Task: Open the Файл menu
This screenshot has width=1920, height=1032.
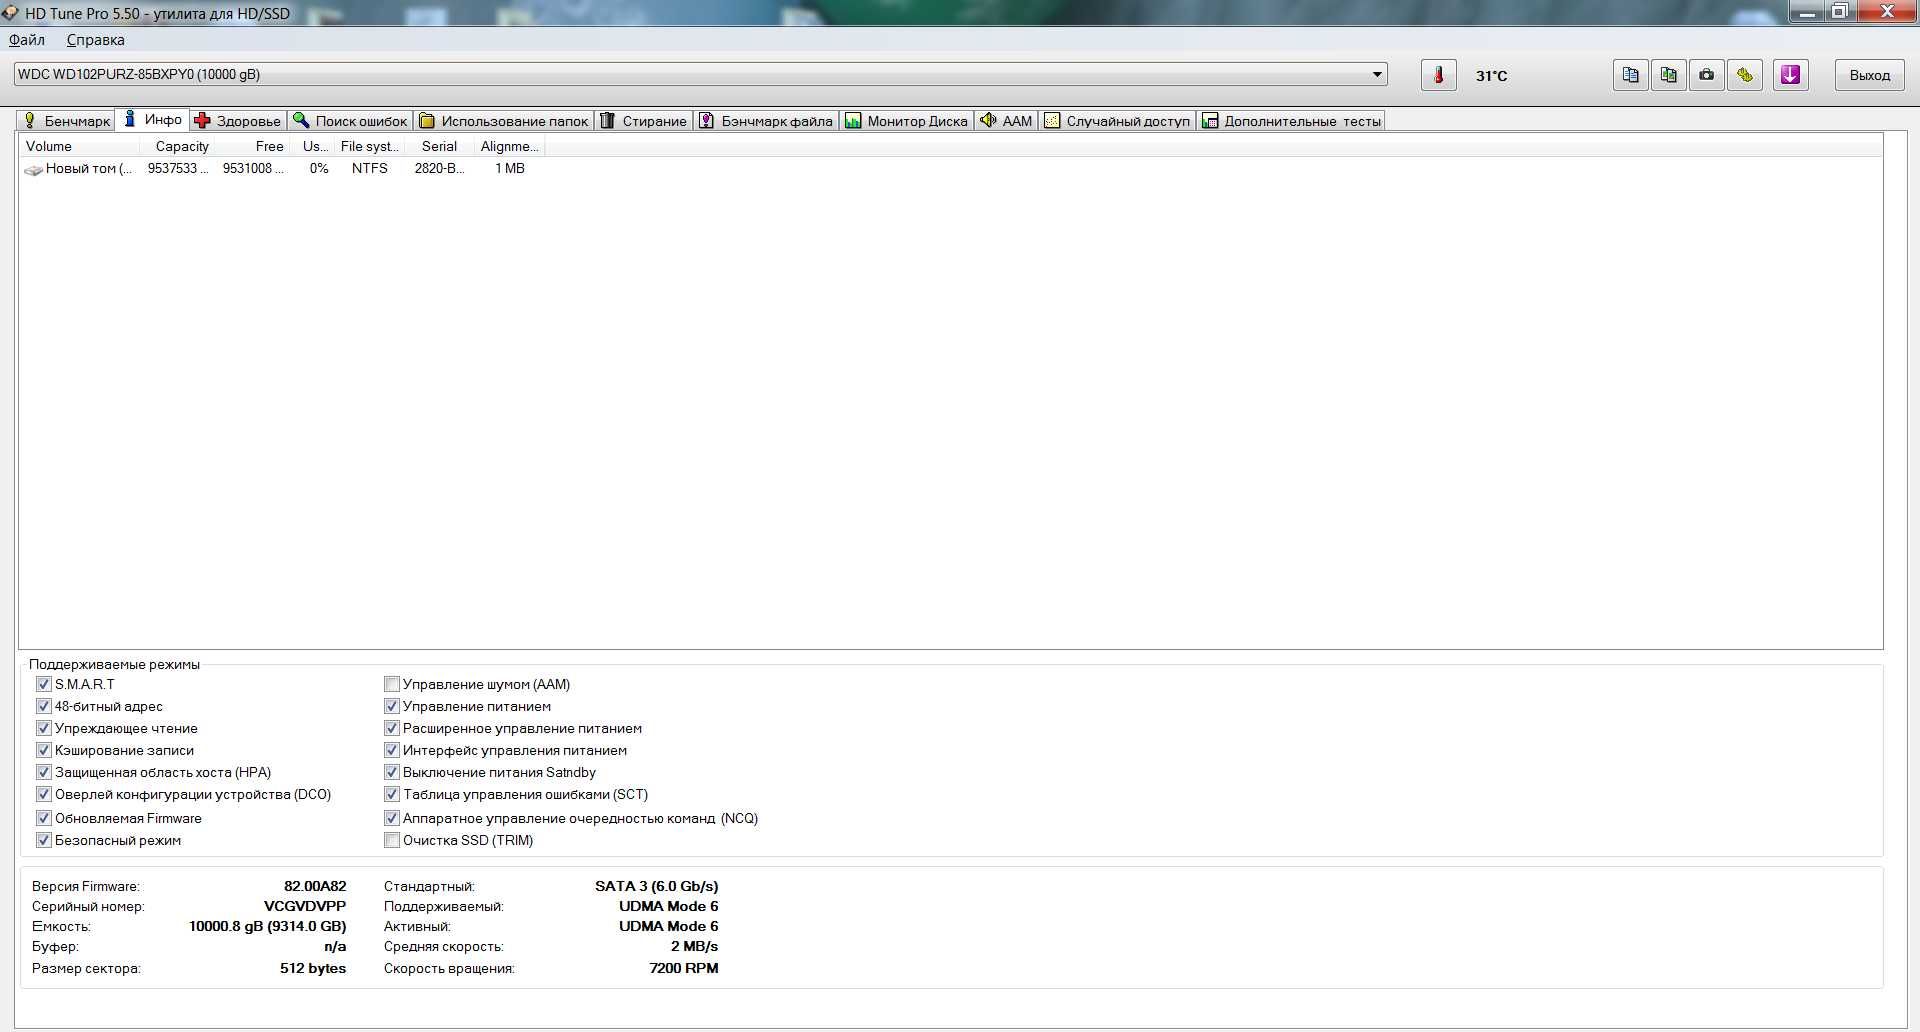Action: click(x=27, y=40)
